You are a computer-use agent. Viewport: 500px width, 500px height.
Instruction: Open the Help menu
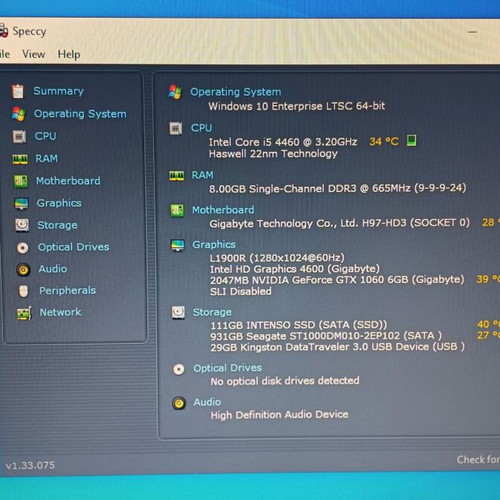pos(69,54)
